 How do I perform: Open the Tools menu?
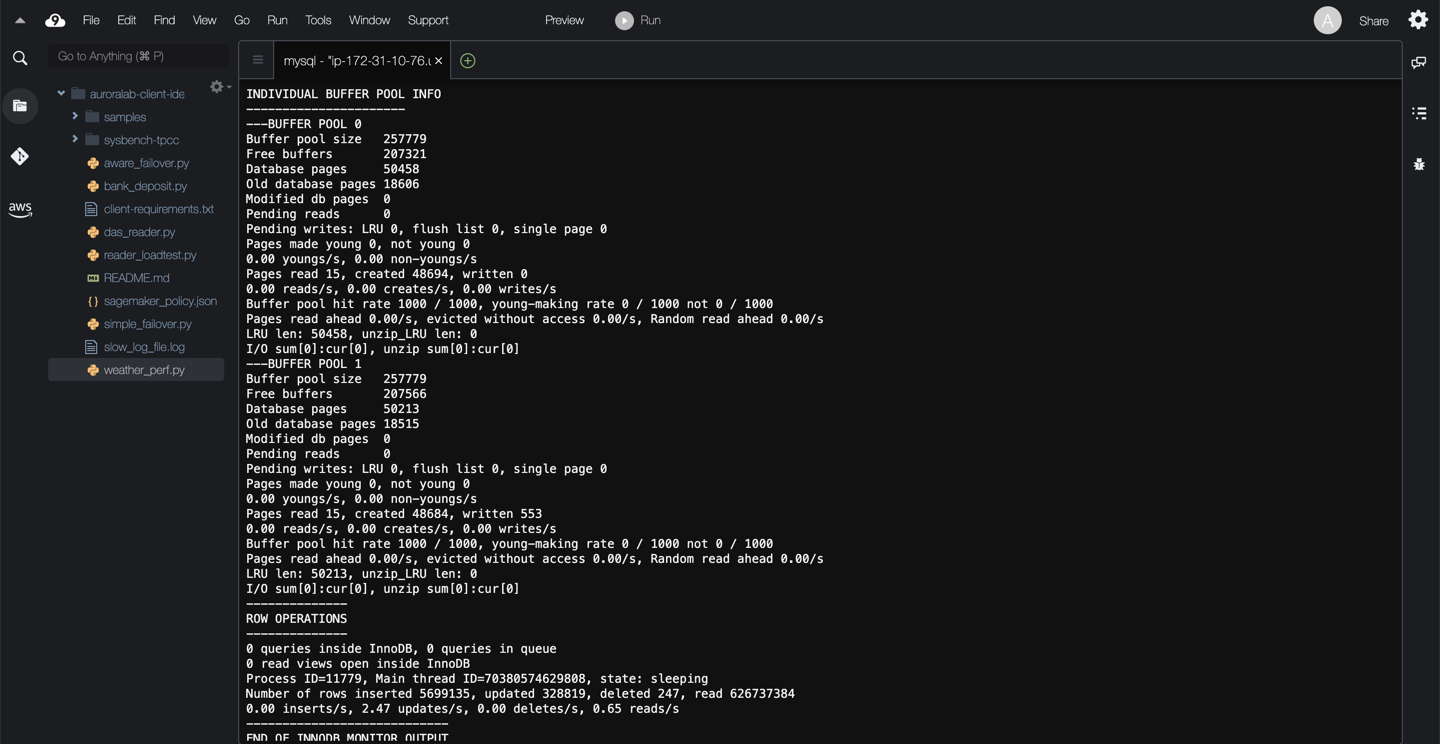pyautogui.click(x=318, y=20)
